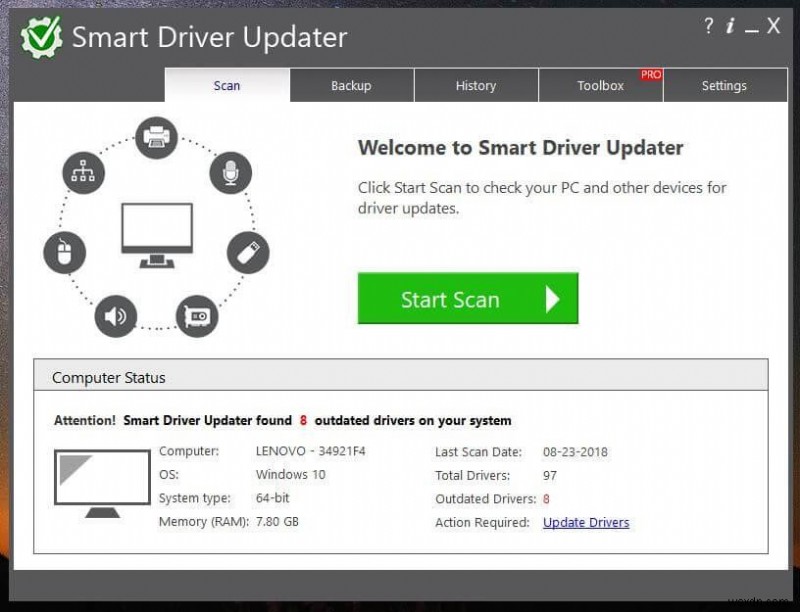Follow the Update Drivers link
Screen dimensions: 800x612
[x=586, y=523]
